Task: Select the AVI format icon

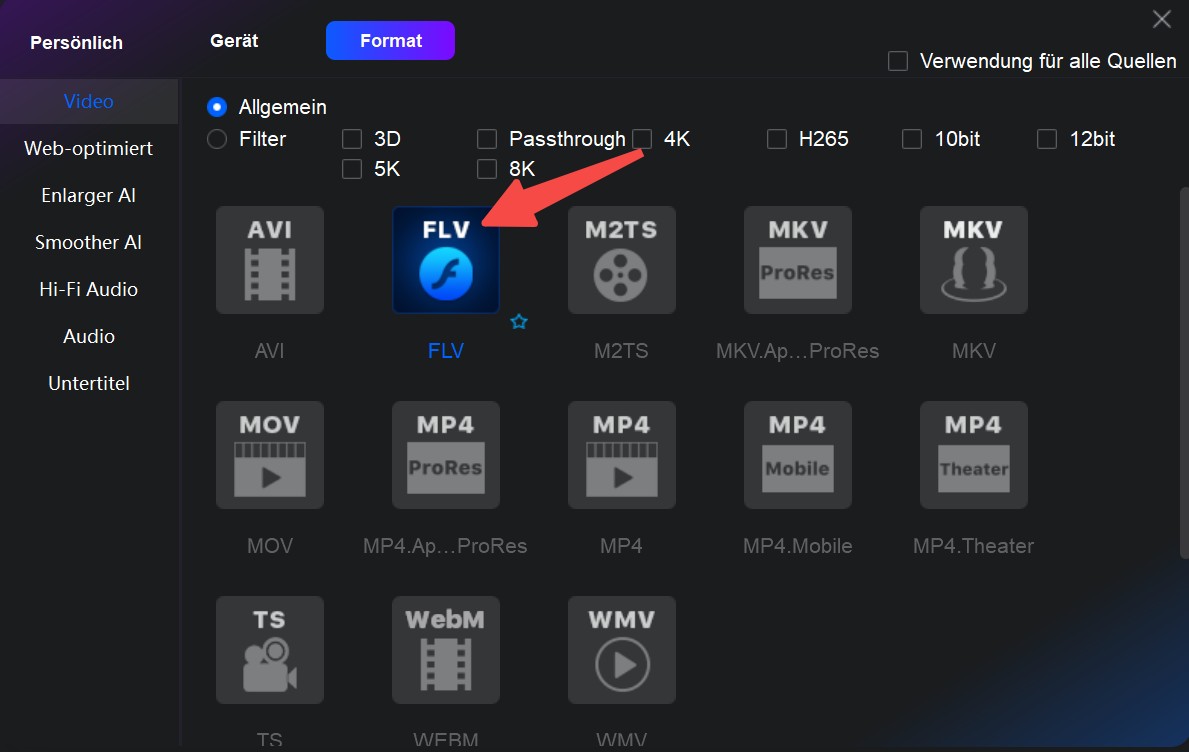Action: click(x=270, y=260)
